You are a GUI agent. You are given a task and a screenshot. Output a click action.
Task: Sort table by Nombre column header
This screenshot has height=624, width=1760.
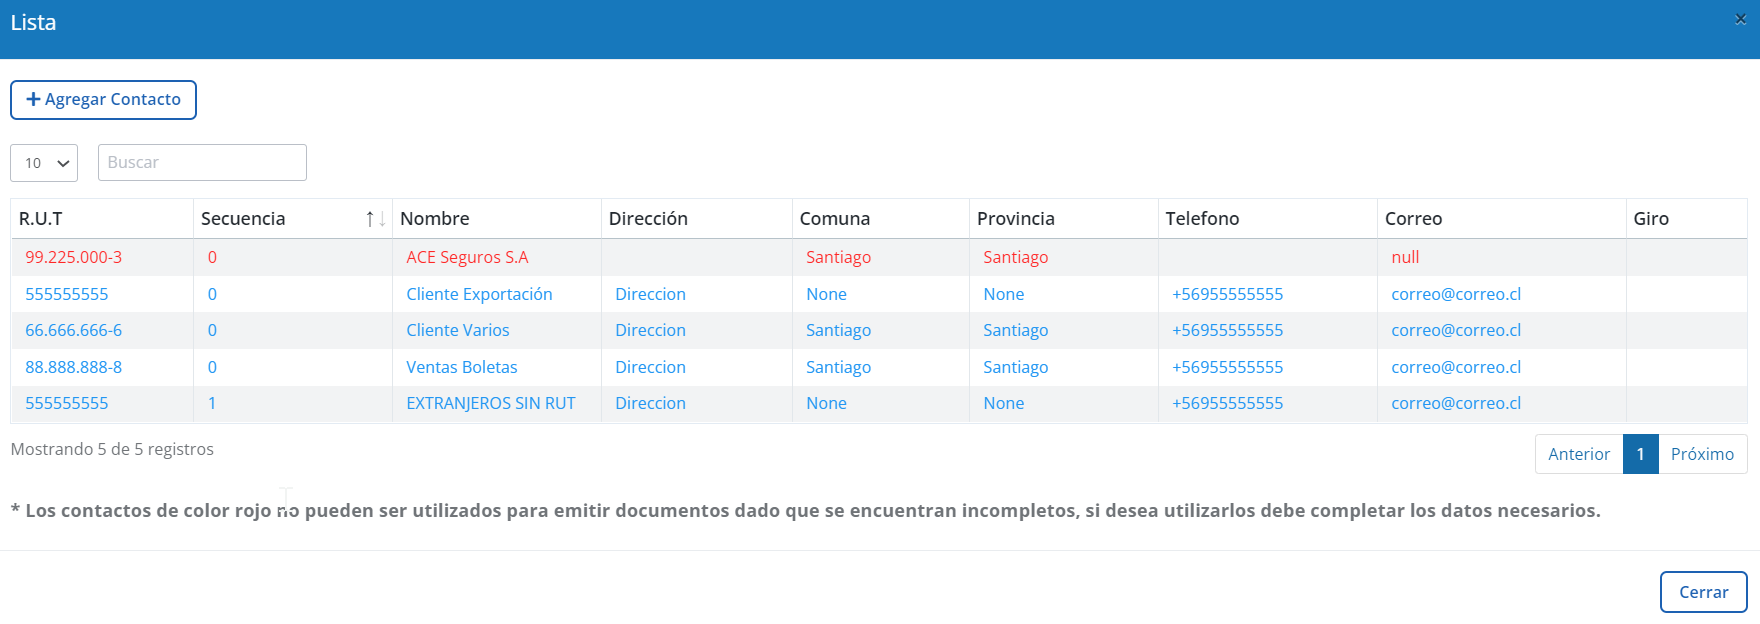[435, 219]
